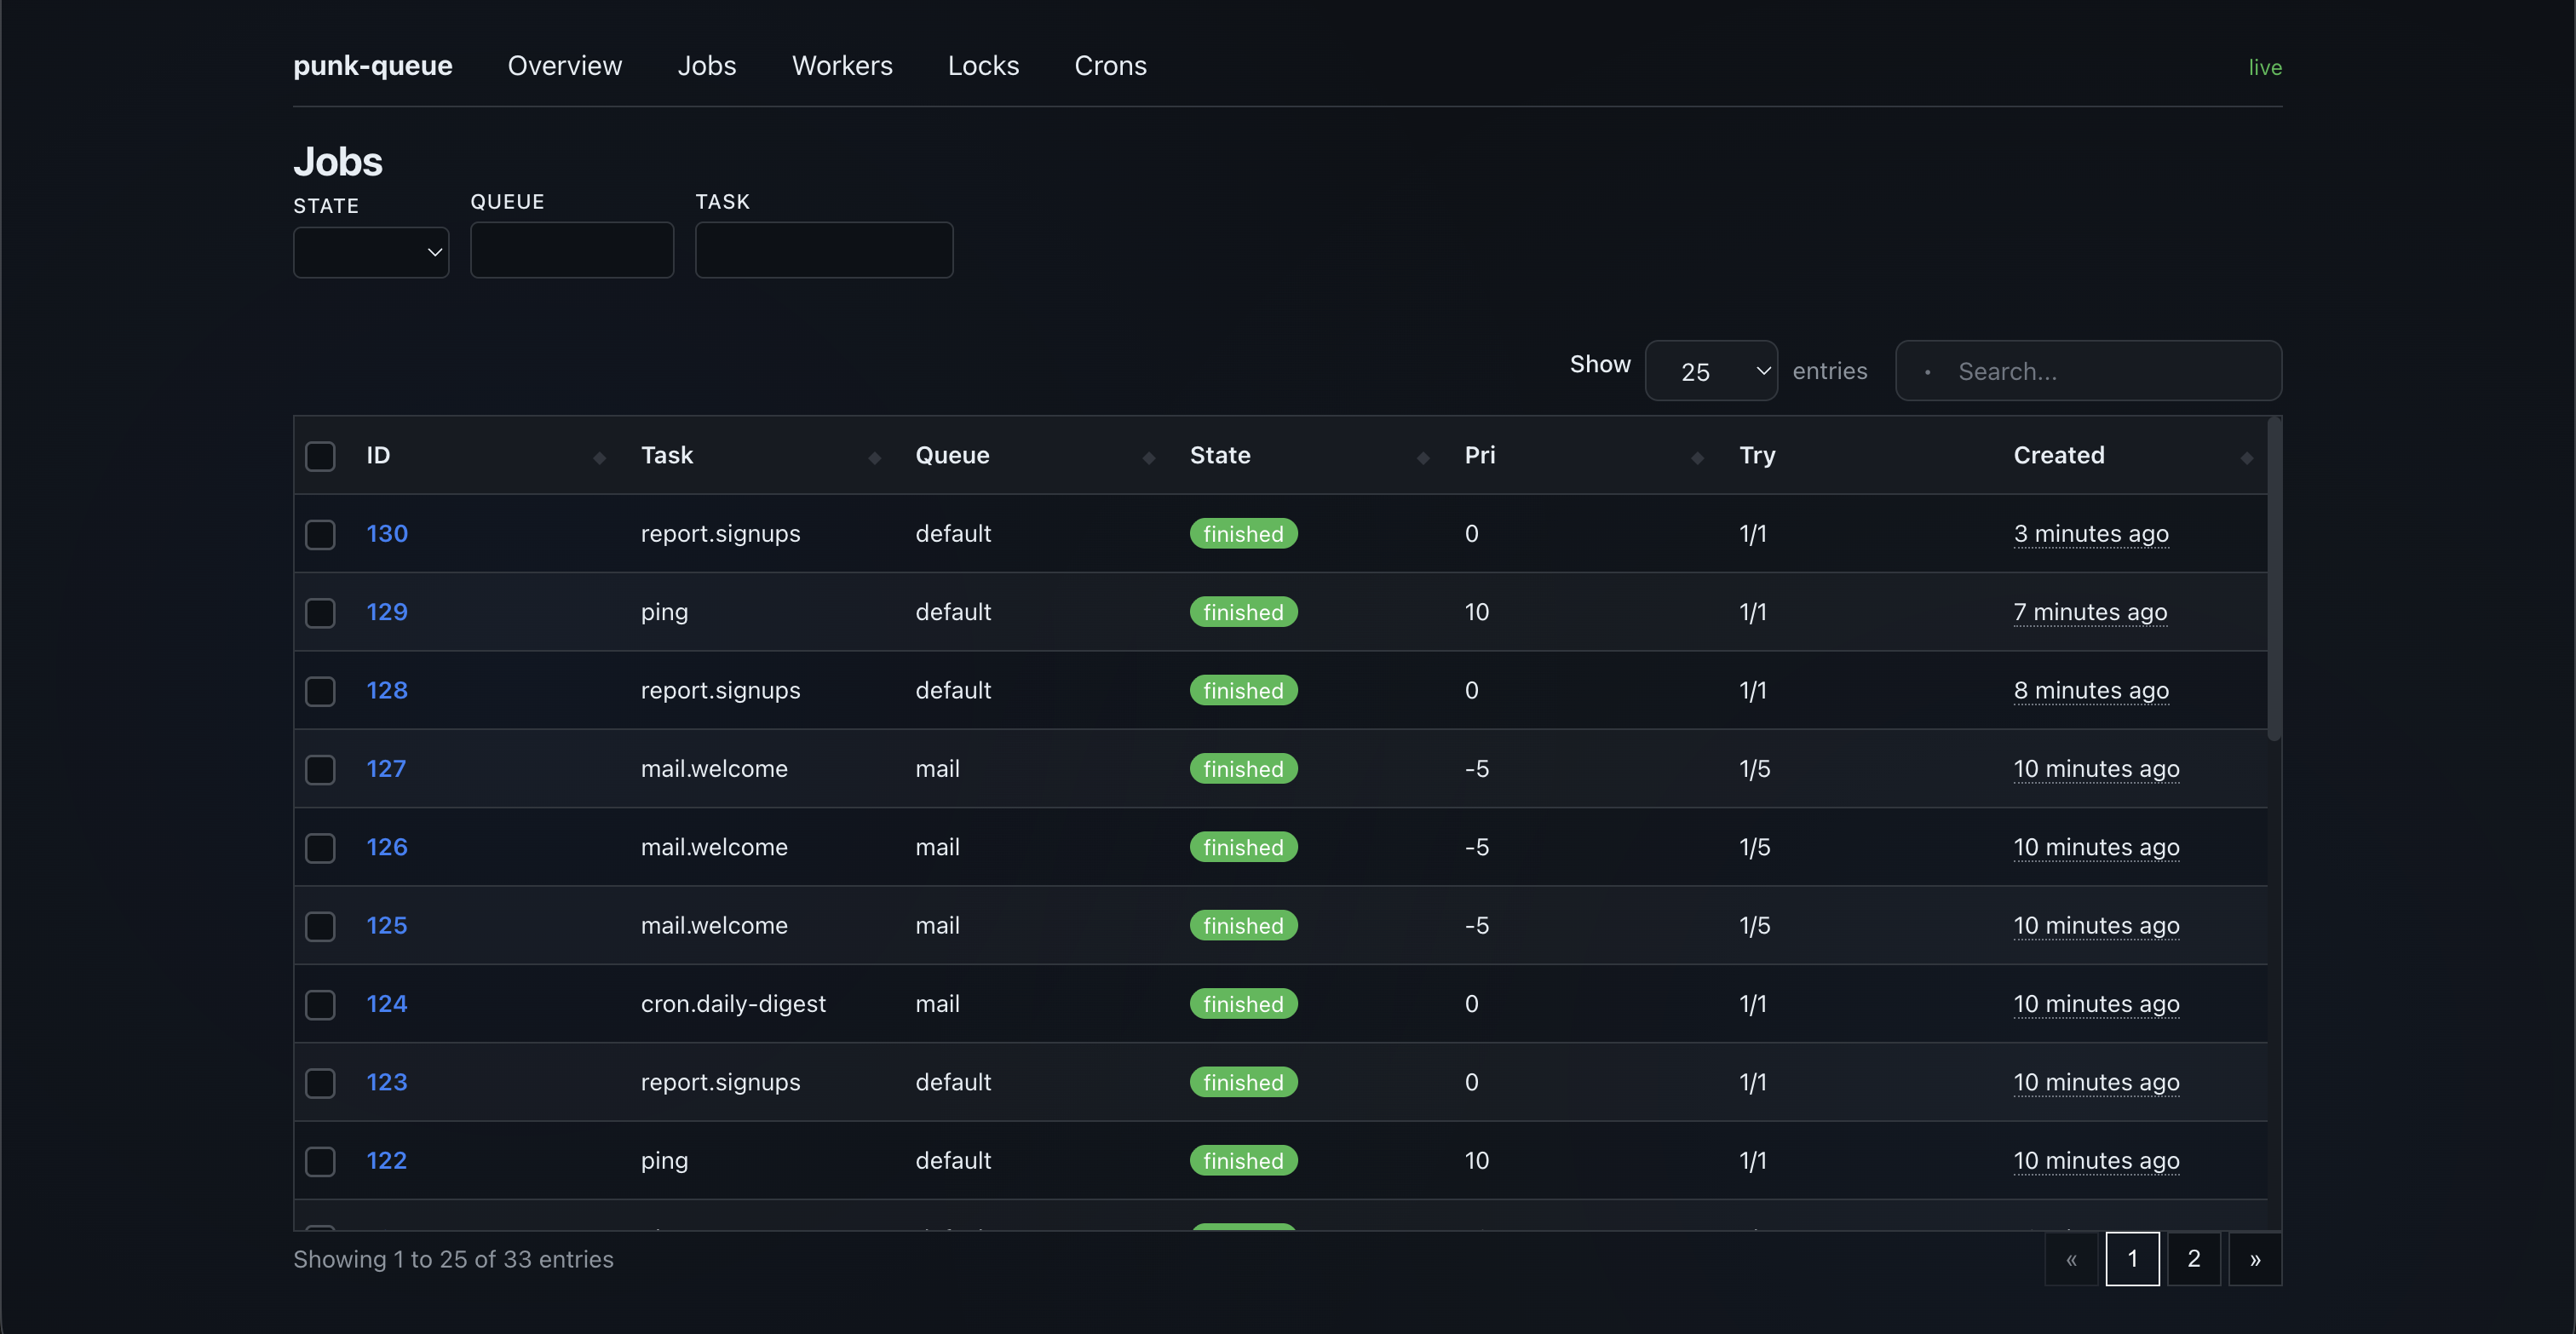Click the mail queue cell of job 124

click(937, 1003)
